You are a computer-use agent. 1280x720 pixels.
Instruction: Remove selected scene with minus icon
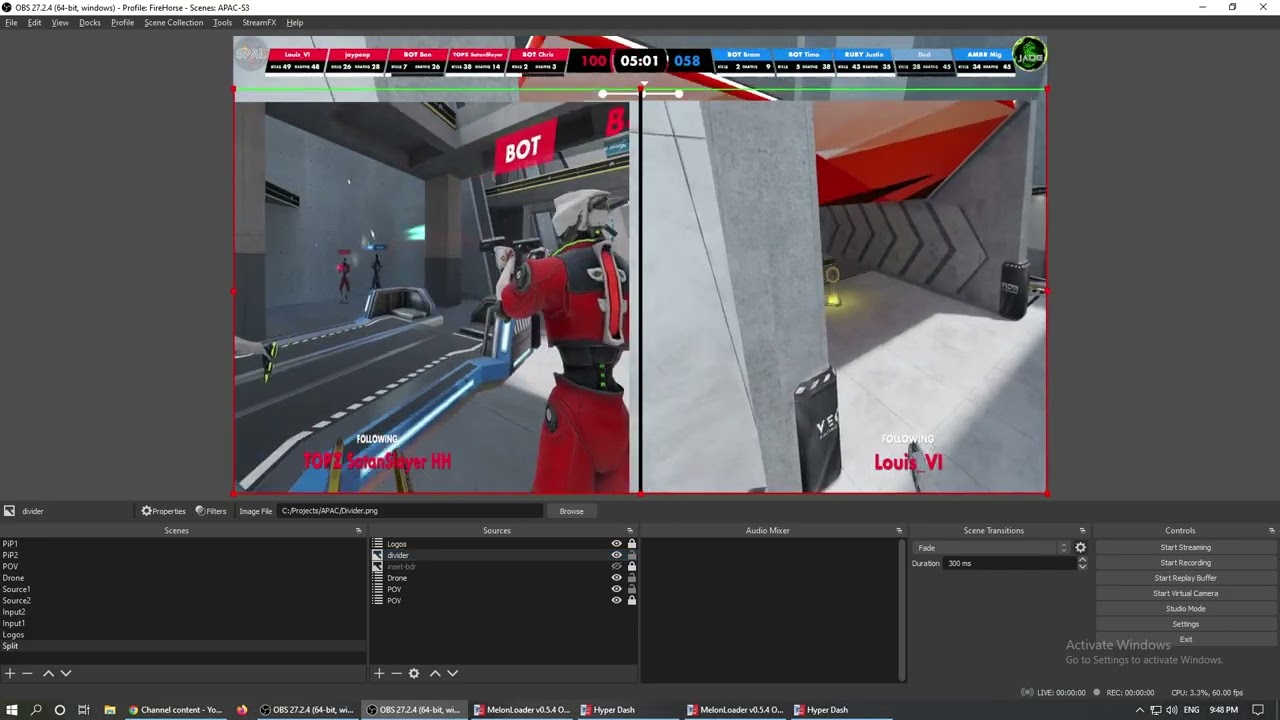tap(28, 673)
